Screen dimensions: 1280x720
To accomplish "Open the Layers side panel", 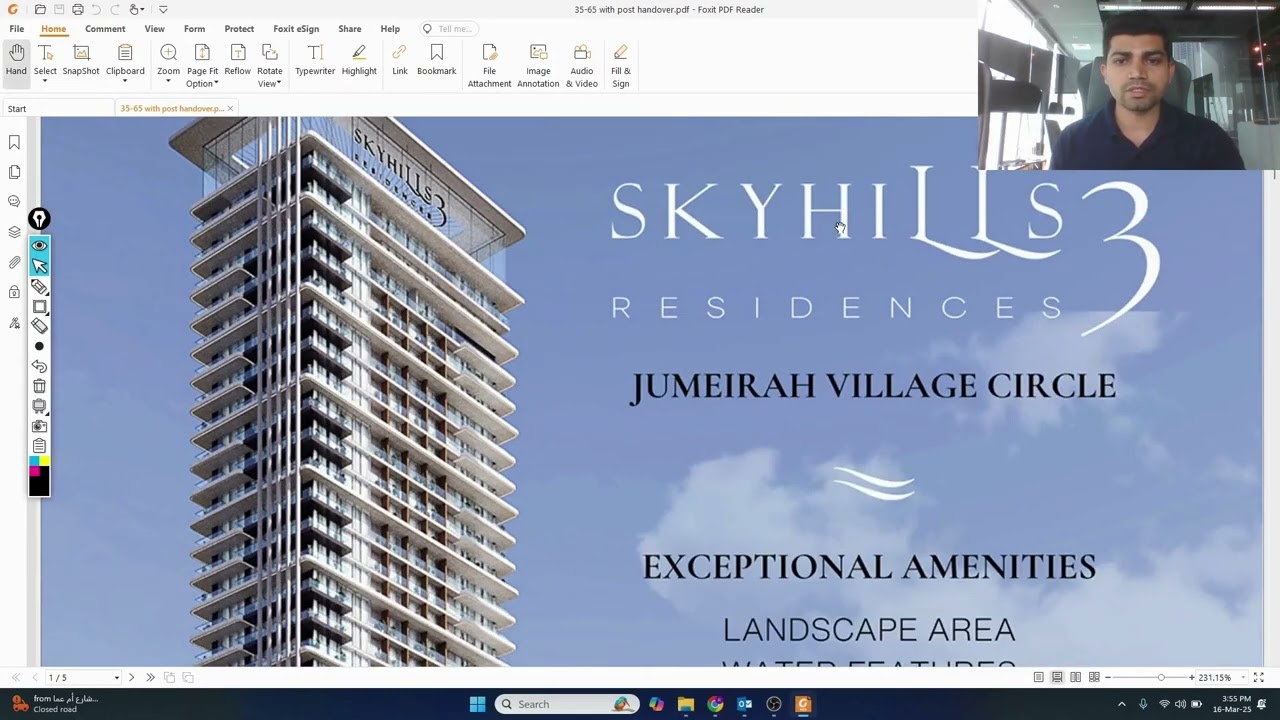I will coord(14,232).
